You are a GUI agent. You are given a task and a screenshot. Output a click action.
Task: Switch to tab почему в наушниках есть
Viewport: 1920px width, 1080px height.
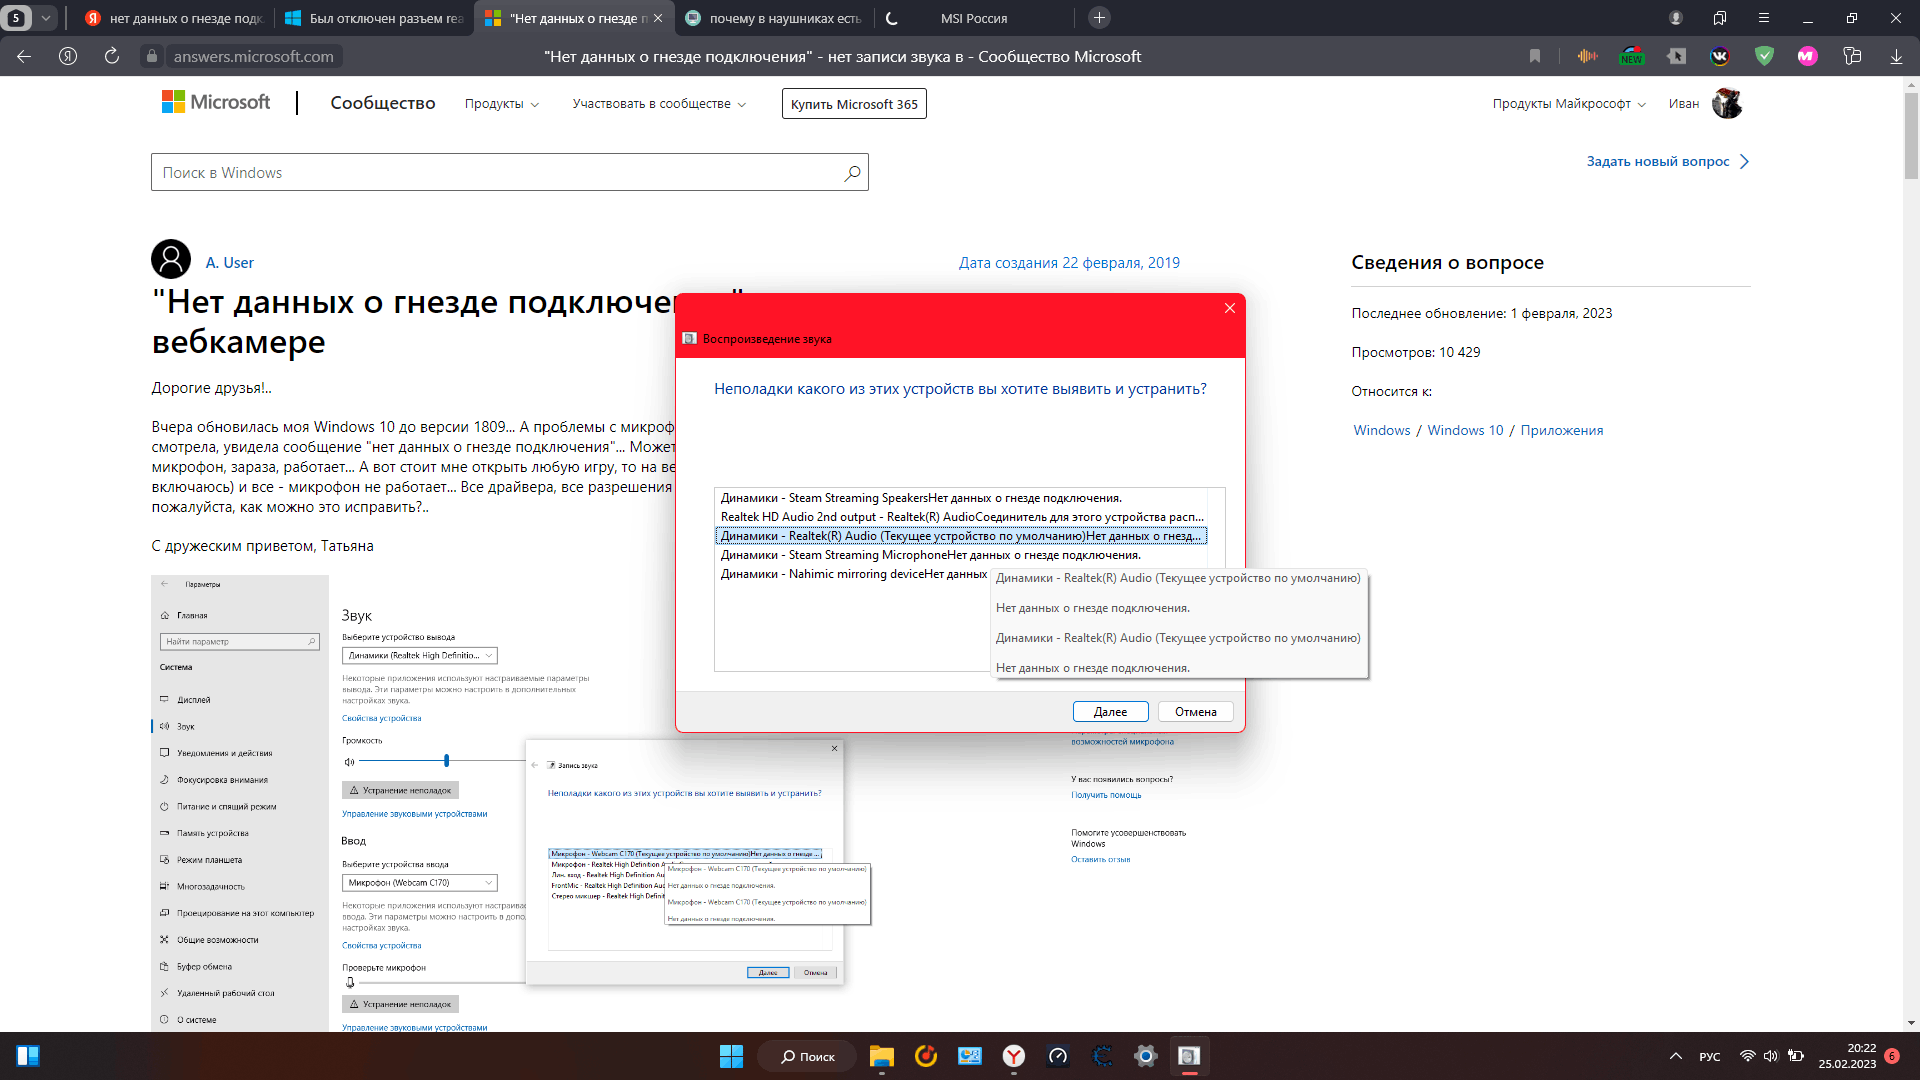pos(773,18)
